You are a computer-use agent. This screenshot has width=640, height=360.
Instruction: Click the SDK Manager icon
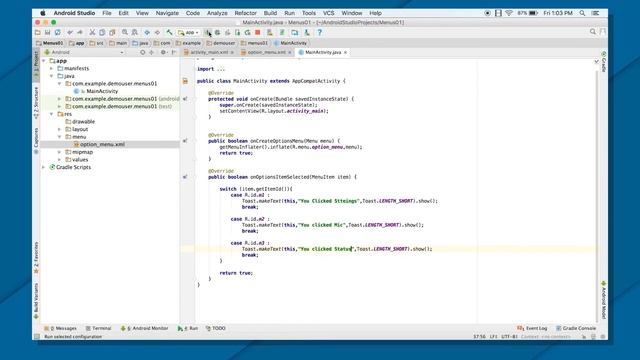pyautogui.click(x=307, y=32)
